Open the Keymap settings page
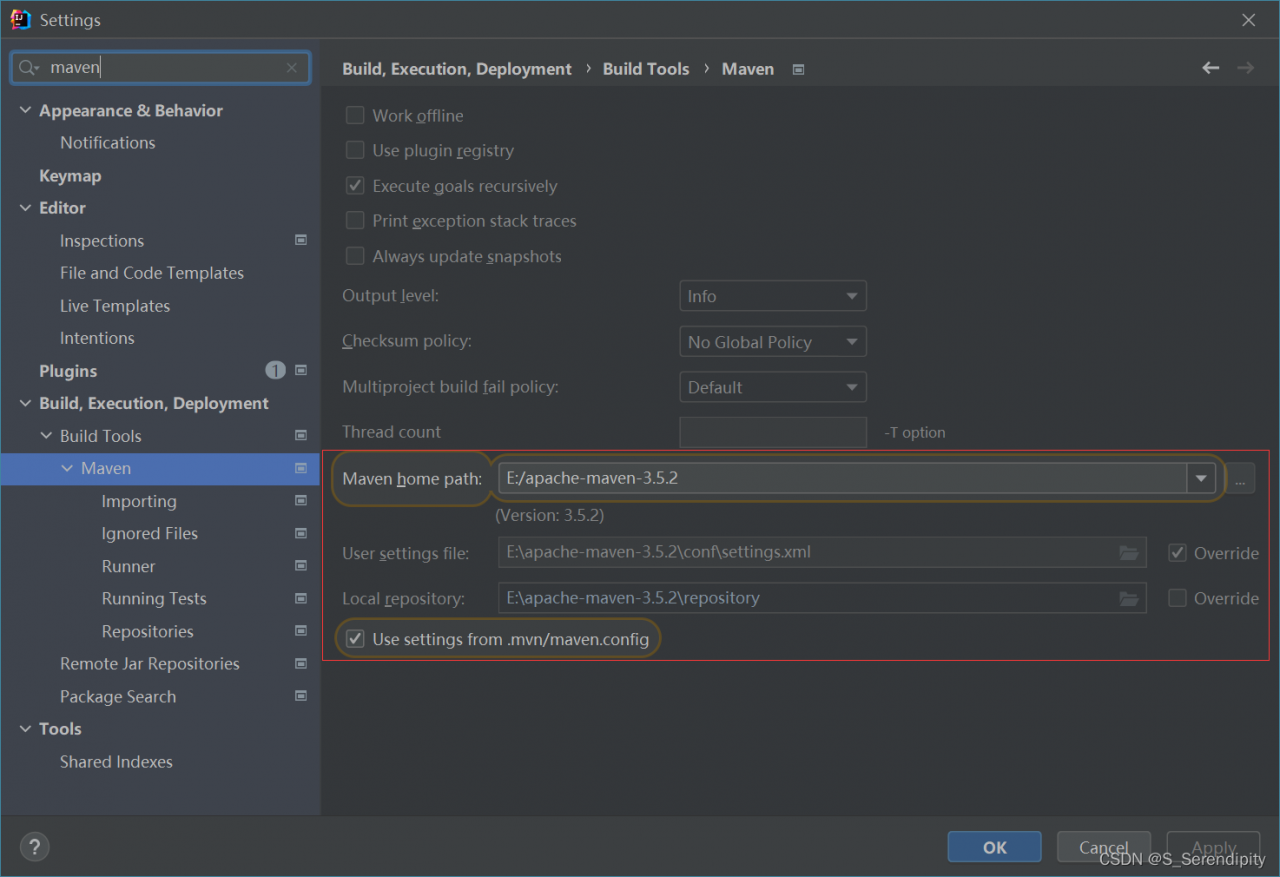The width and height of the screenshot is (1280, 877). (x=70, y=176)
